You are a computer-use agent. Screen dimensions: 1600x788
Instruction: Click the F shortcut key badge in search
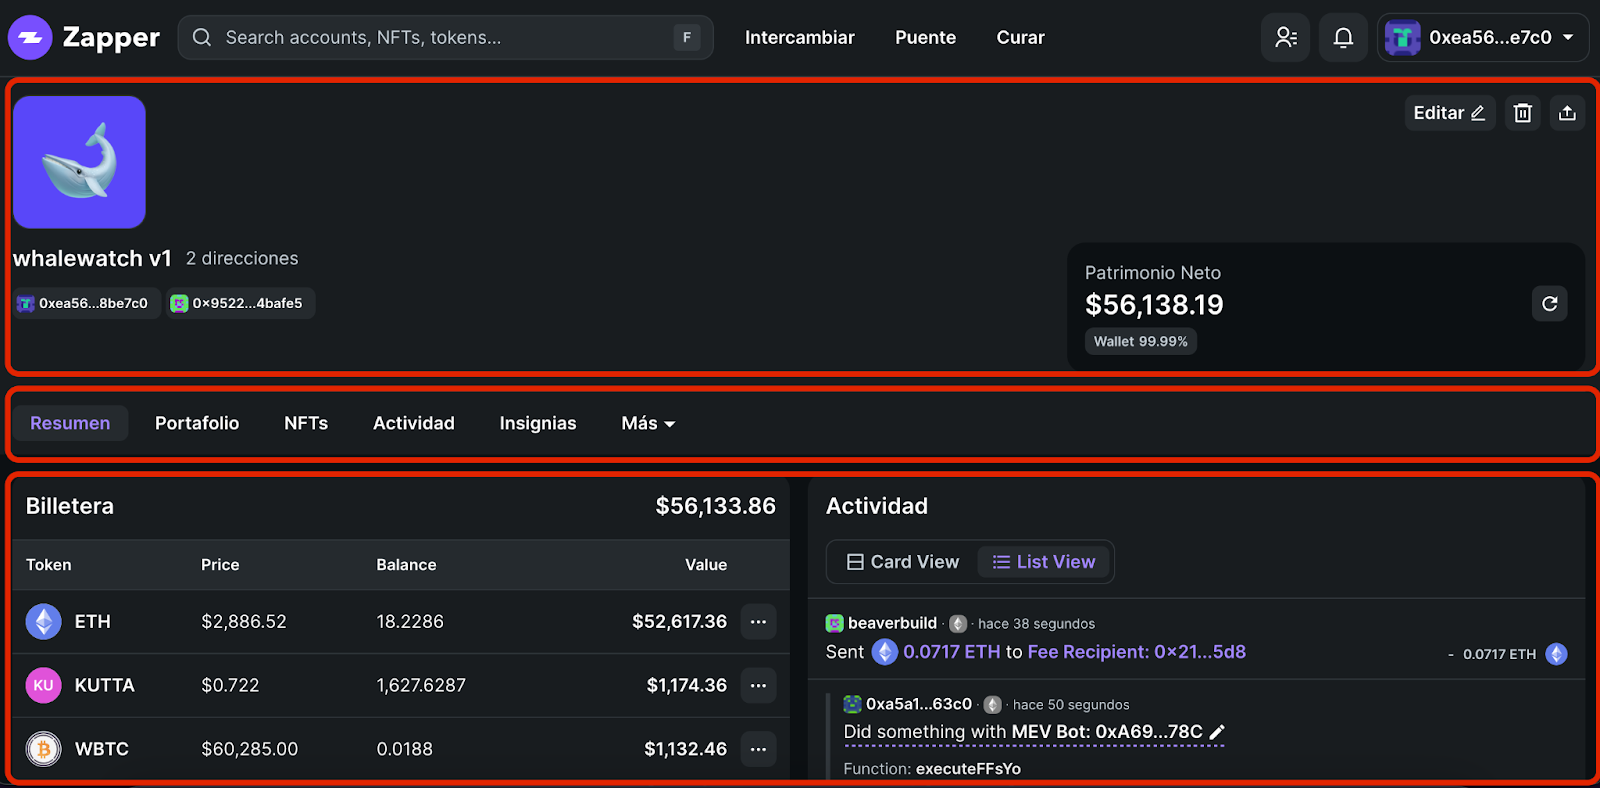[687, 37]
